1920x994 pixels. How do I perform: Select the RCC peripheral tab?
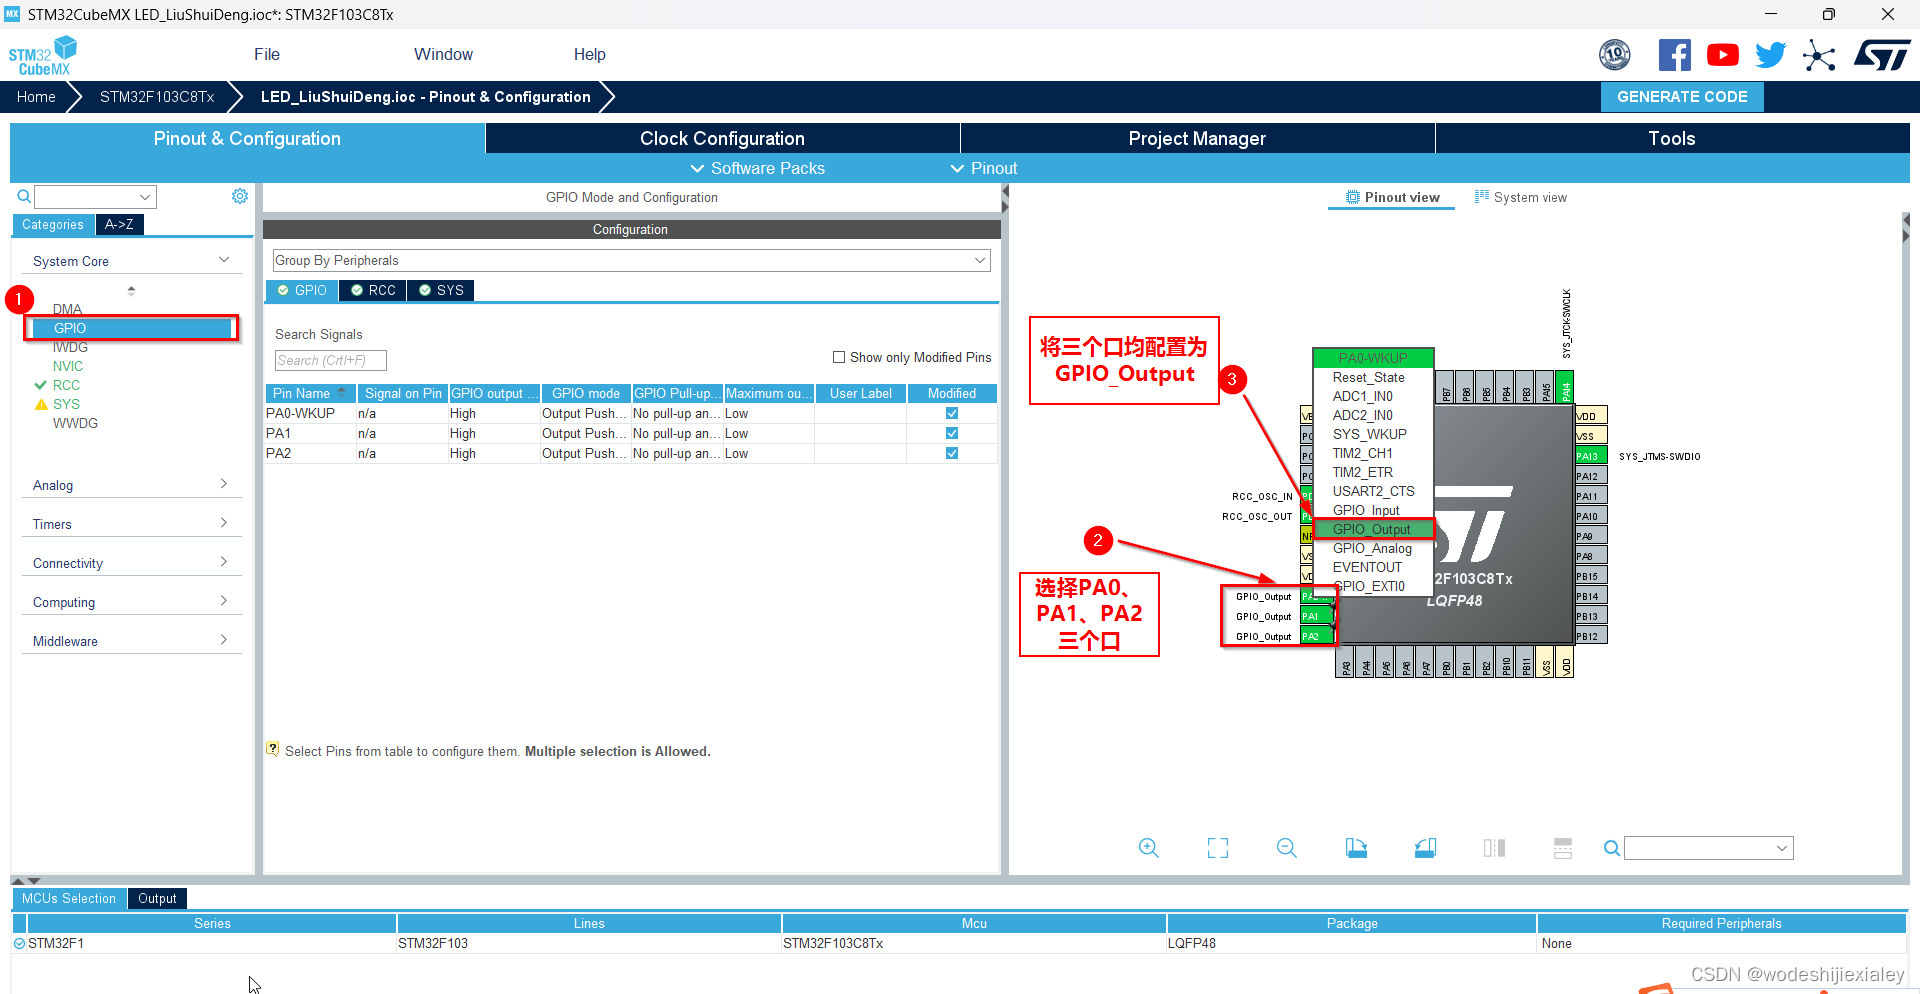pos(373,290)
